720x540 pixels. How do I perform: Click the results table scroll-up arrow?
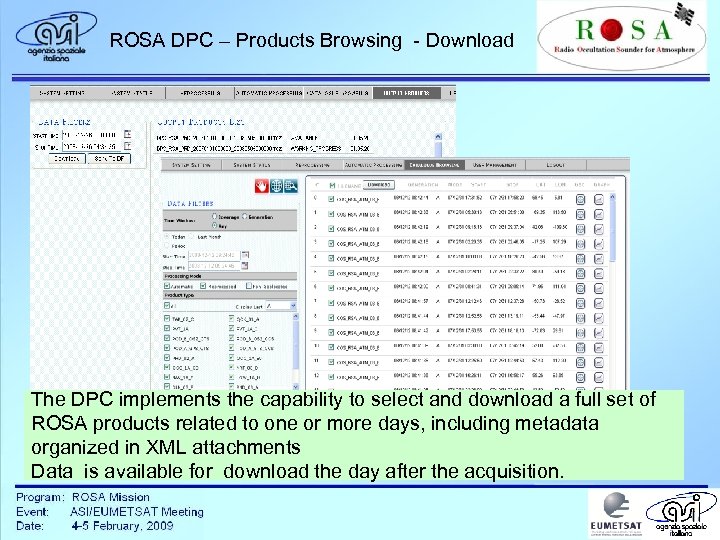613,197
